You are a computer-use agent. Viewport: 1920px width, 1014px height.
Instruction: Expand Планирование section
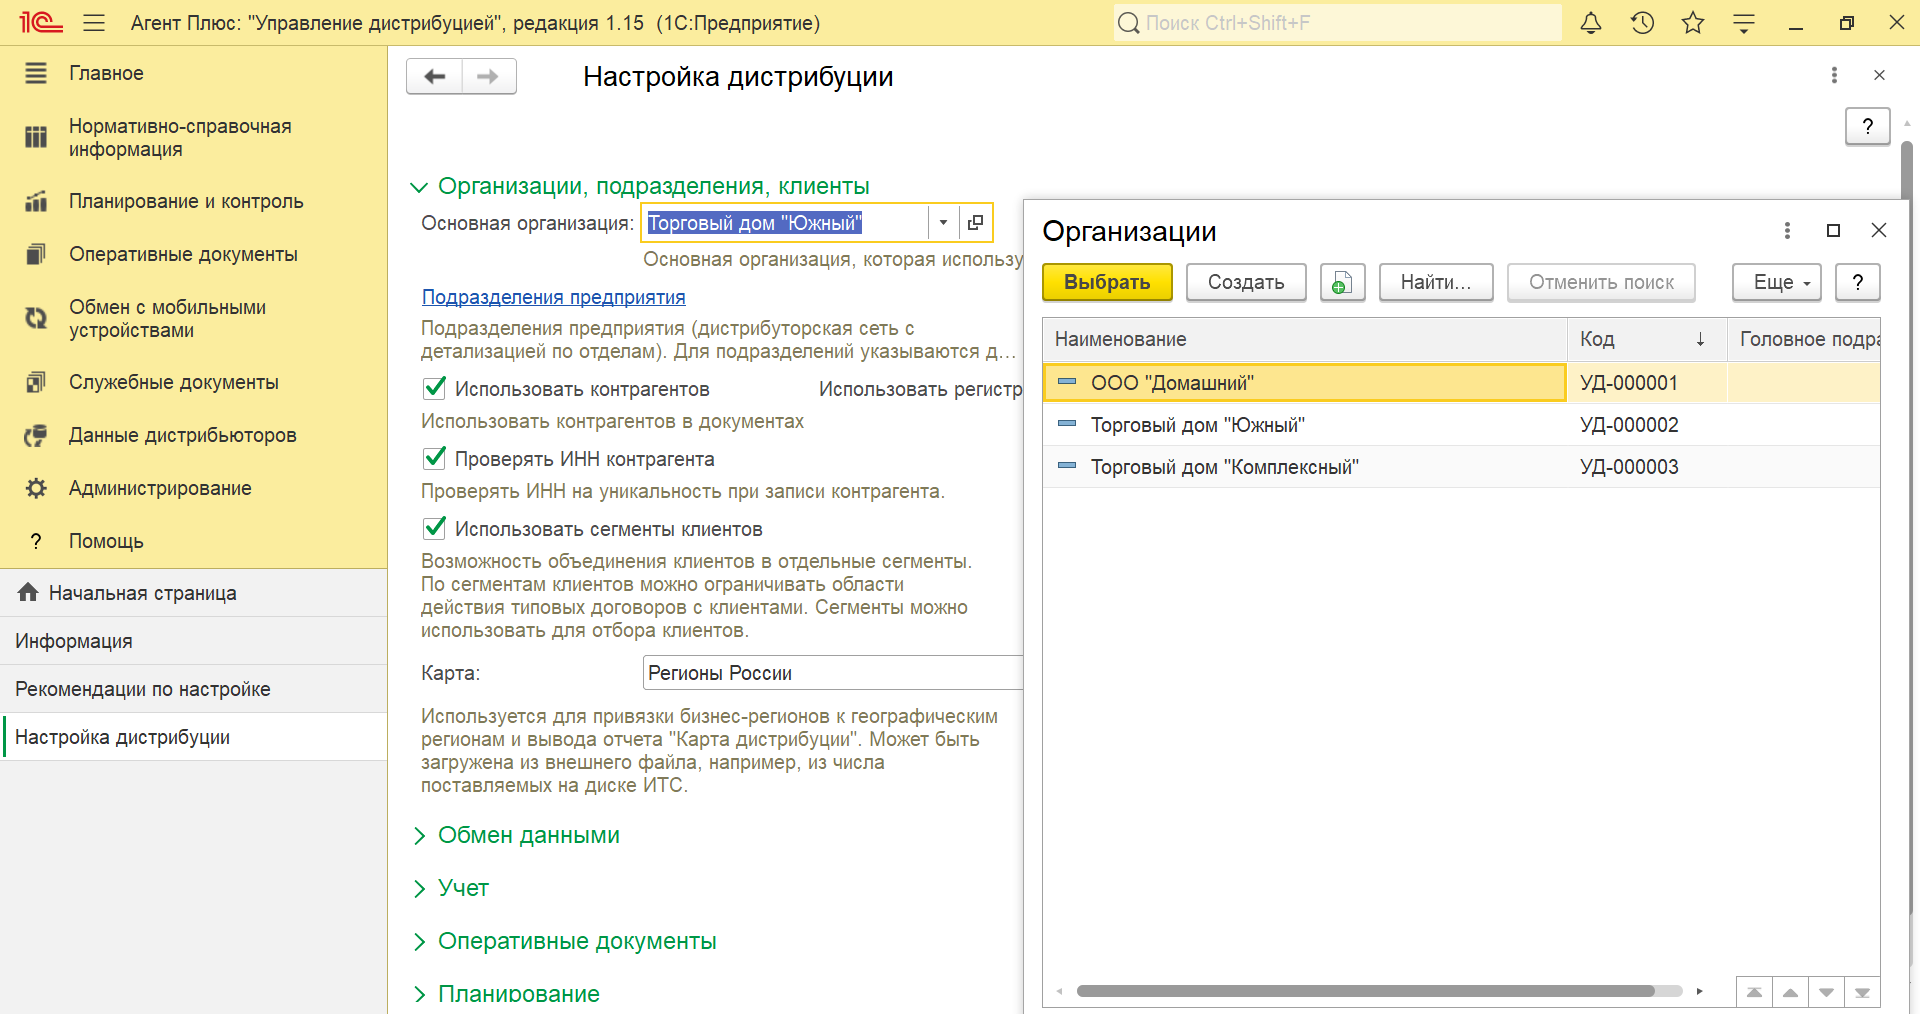coord(419,995)
